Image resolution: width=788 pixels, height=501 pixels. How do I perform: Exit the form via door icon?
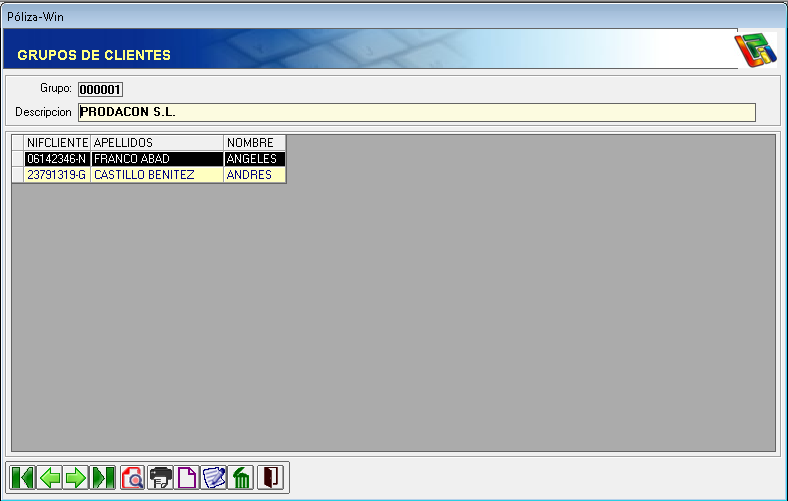271,477
